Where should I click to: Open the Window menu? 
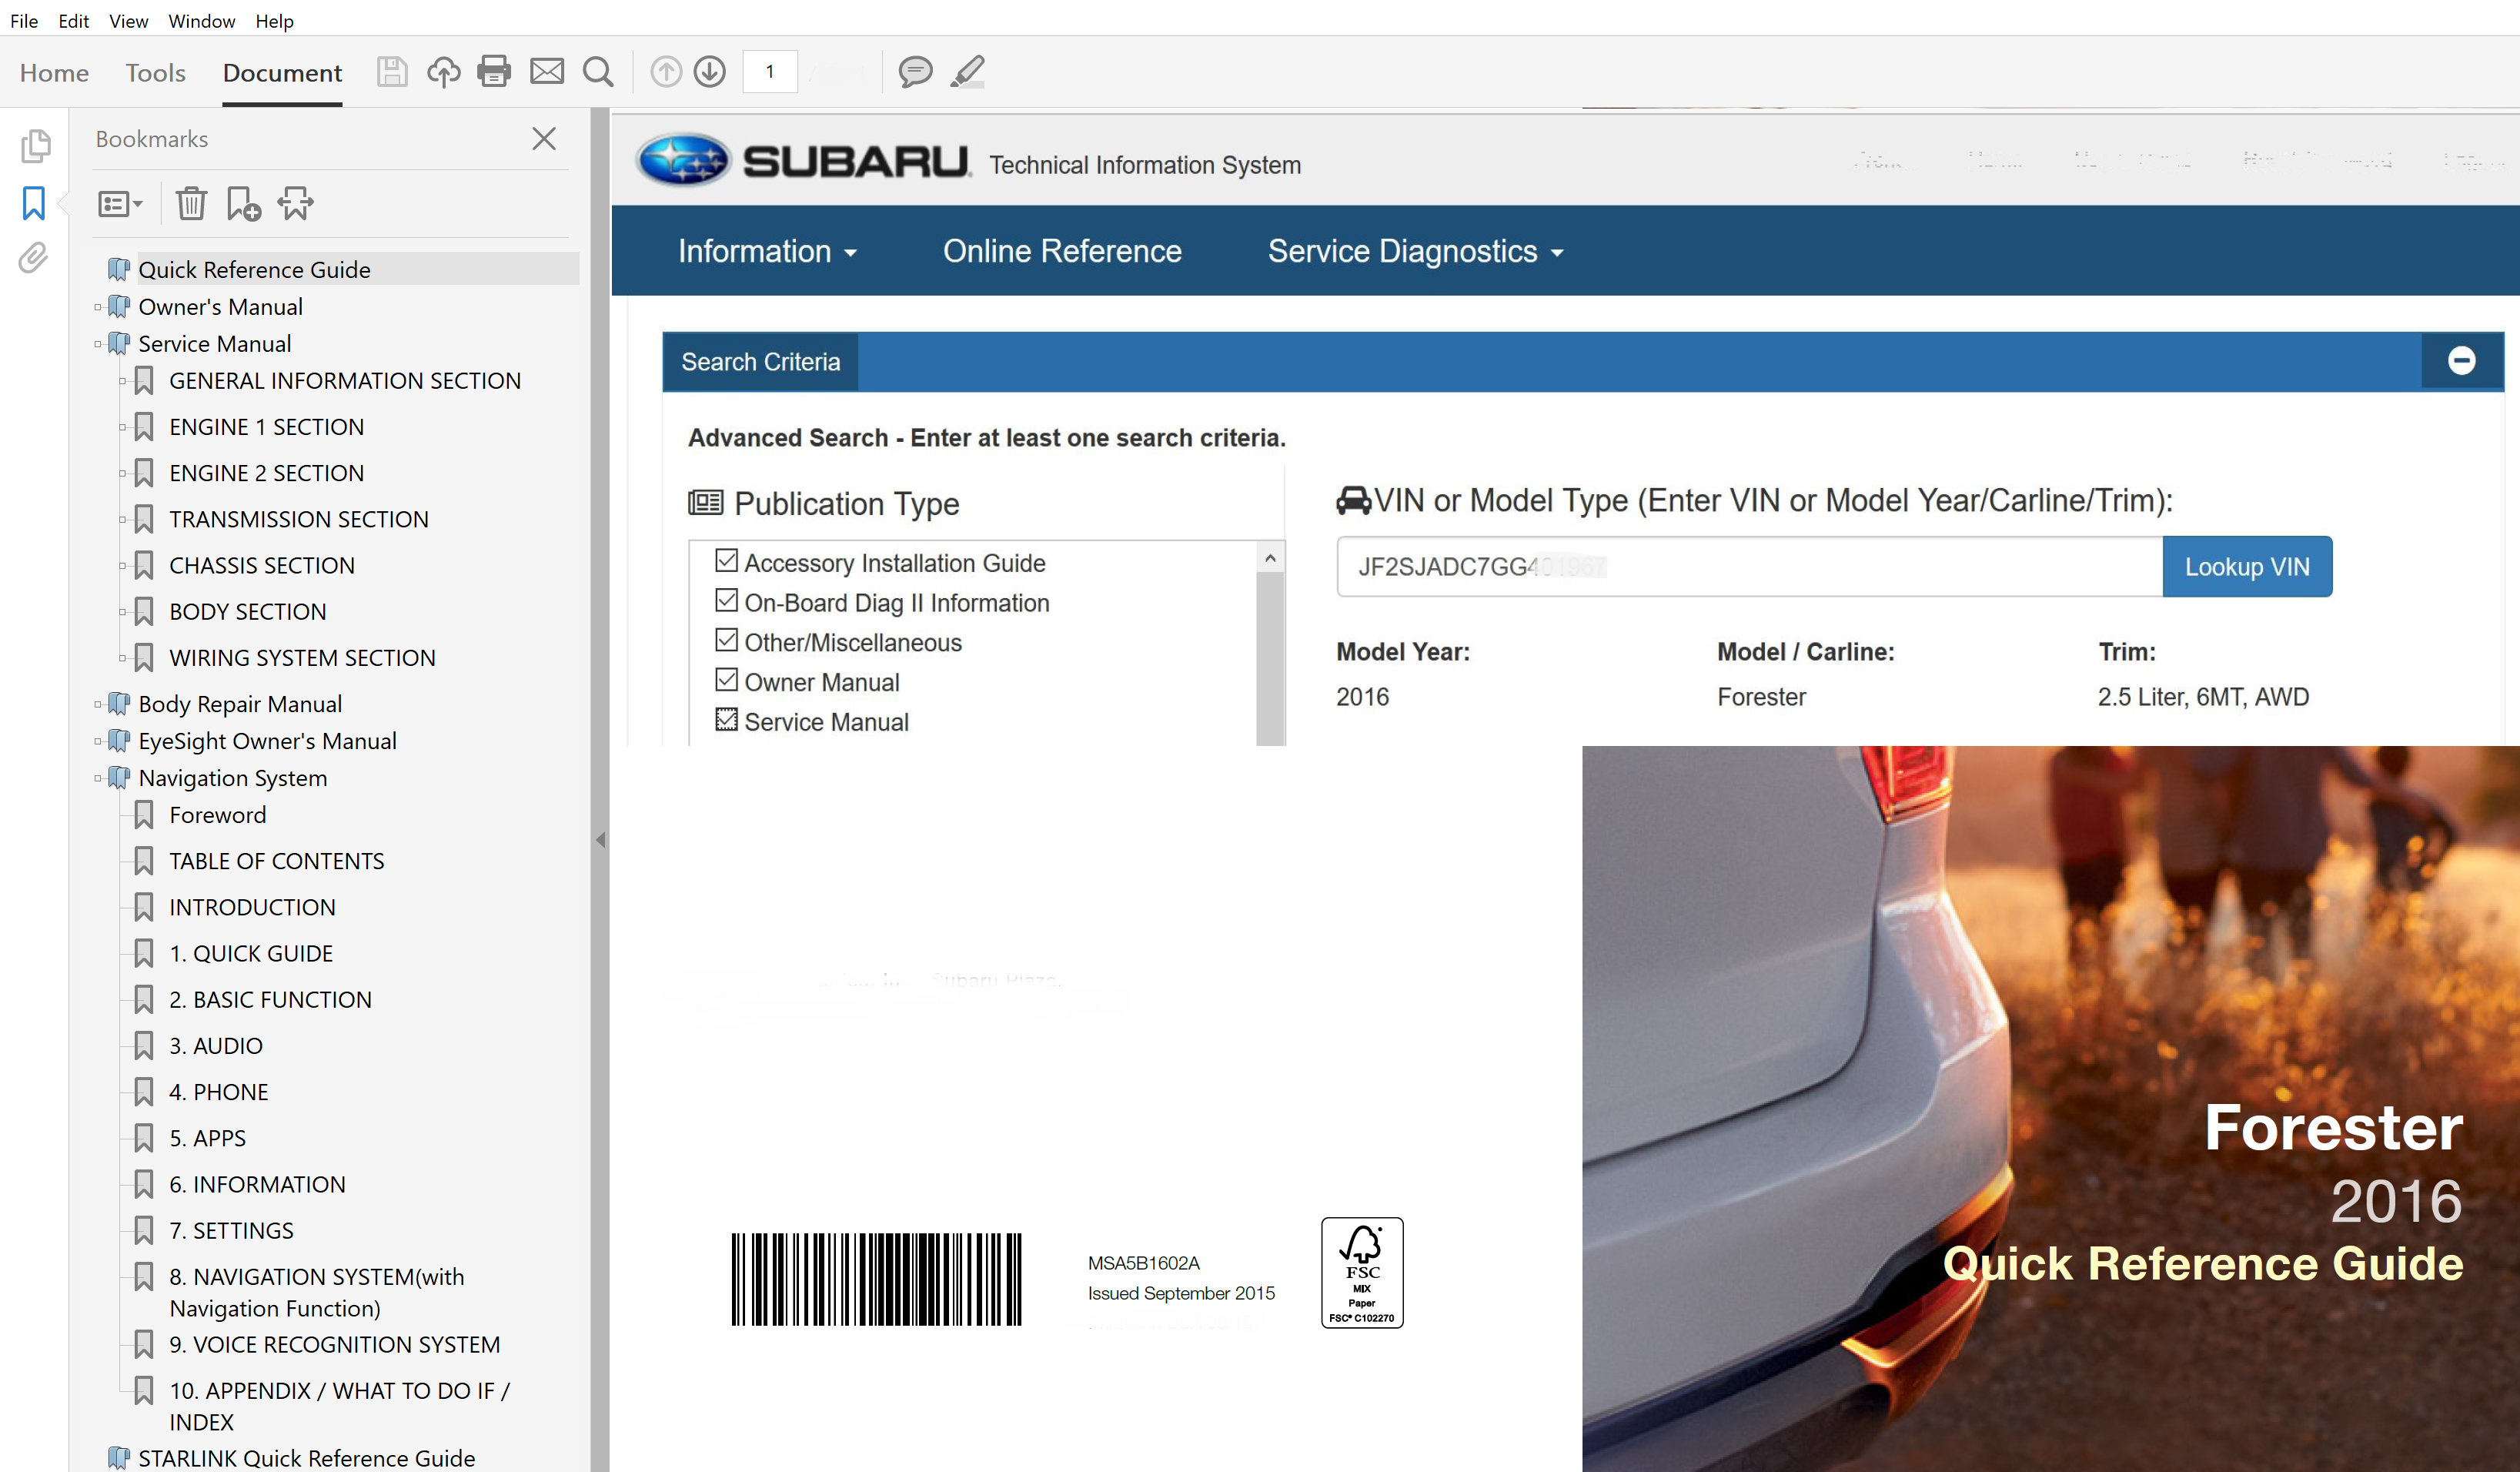201,21
